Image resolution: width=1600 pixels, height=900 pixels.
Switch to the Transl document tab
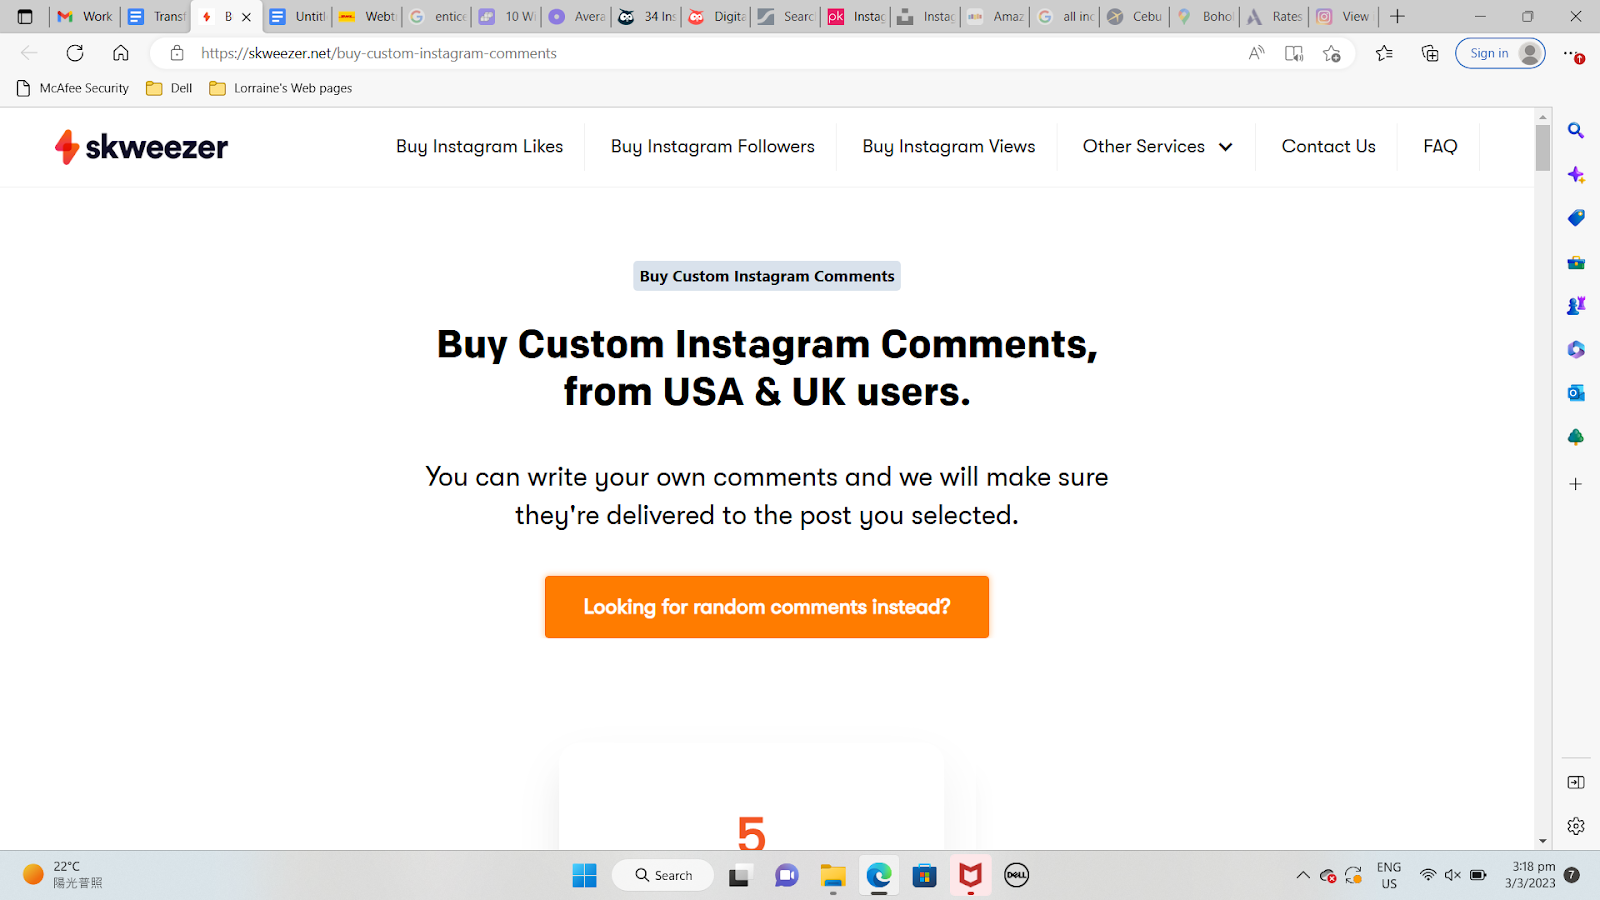point(156,16)
